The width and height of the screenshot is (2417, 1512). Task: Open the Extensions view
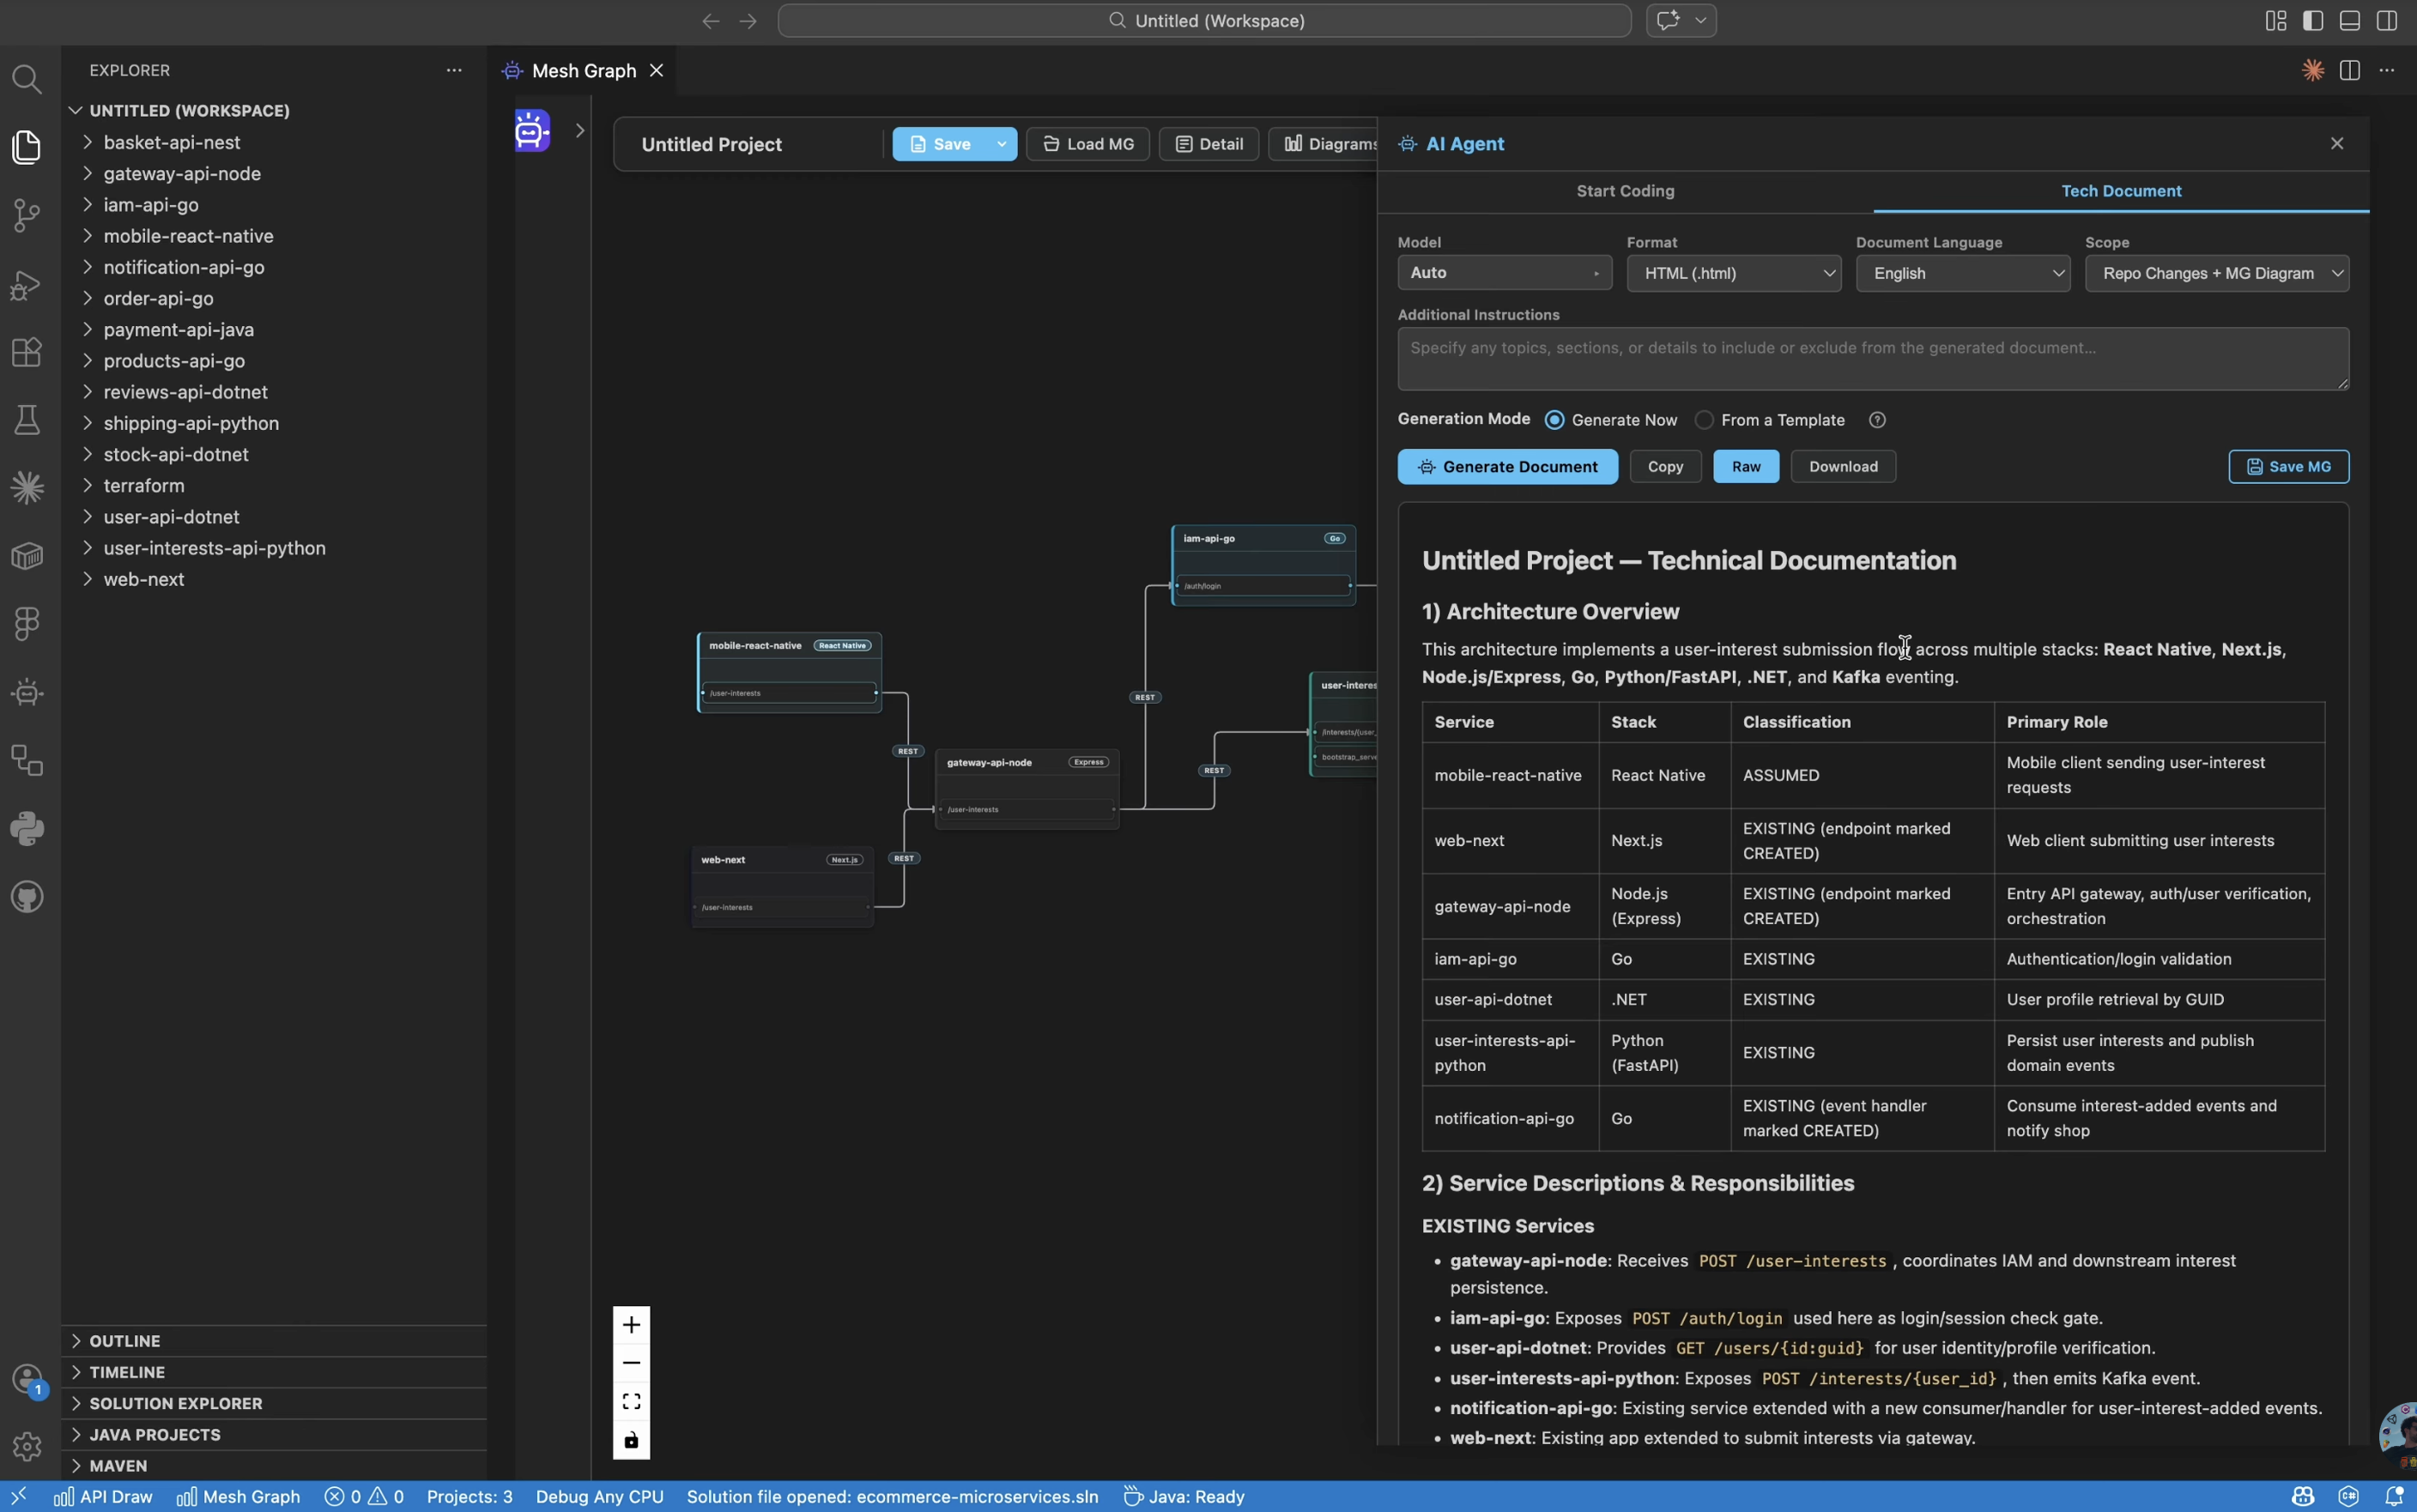coord(27,352)
